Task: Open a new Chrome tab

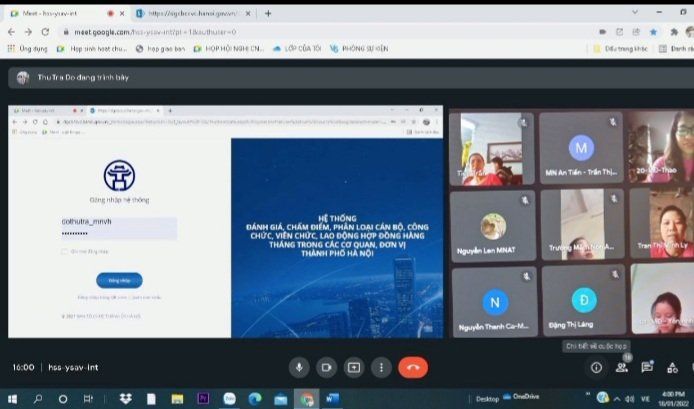Action: click(267, 13)
